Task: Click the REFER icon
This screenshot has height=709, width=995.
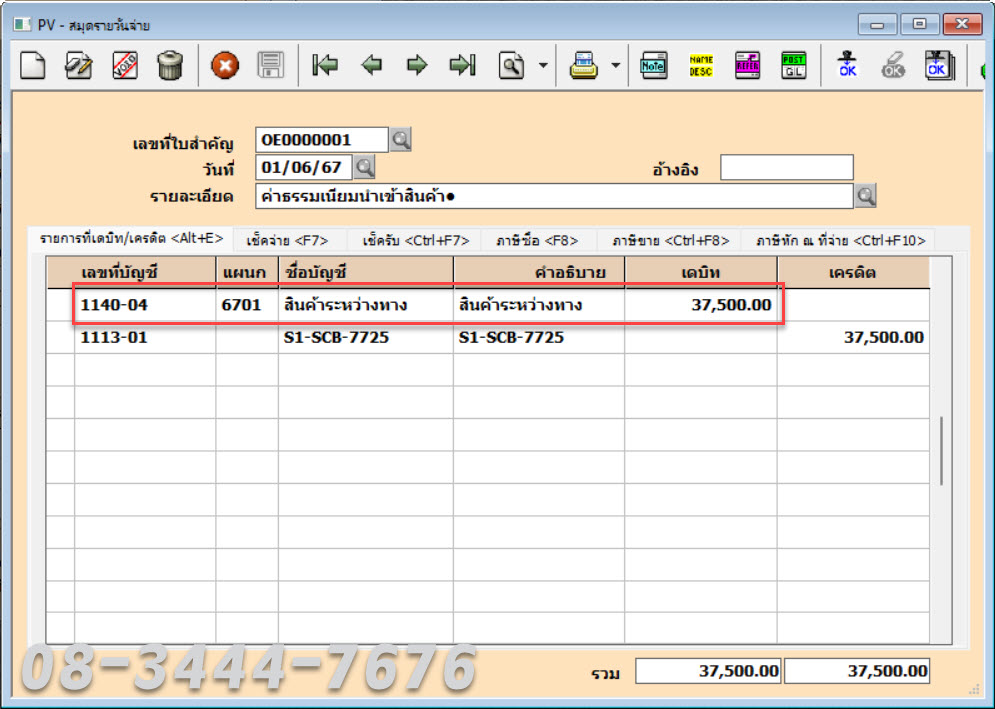Action: (748, 65)
